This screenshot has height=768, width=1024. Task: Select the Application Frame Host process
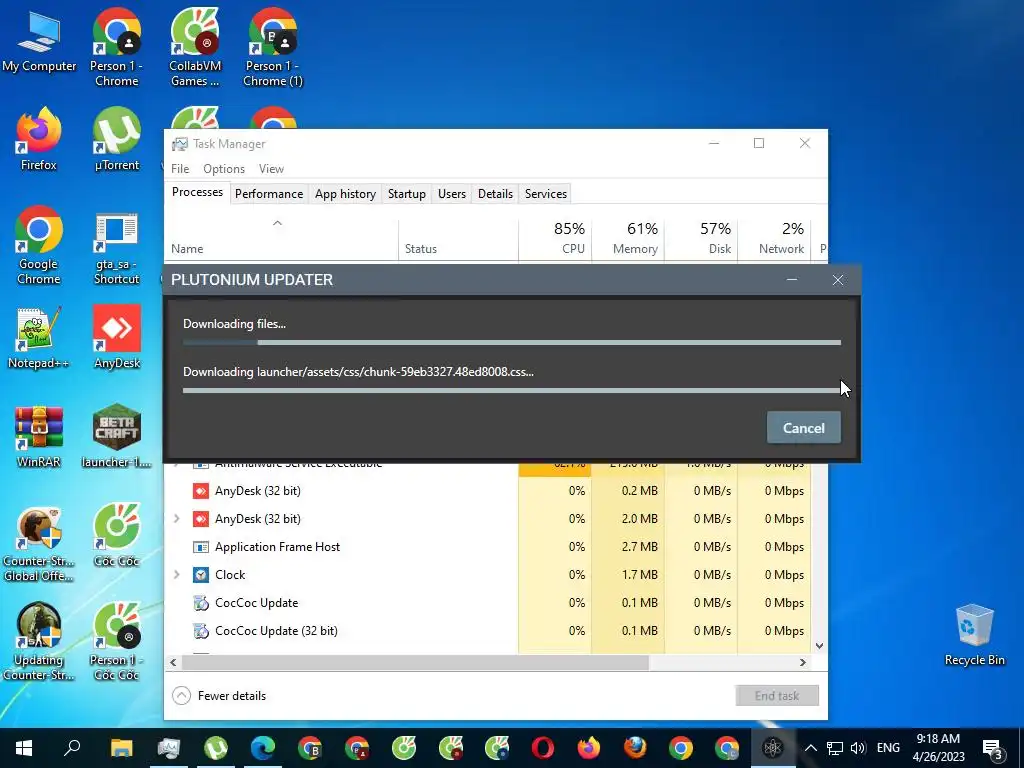pos(488,547)
